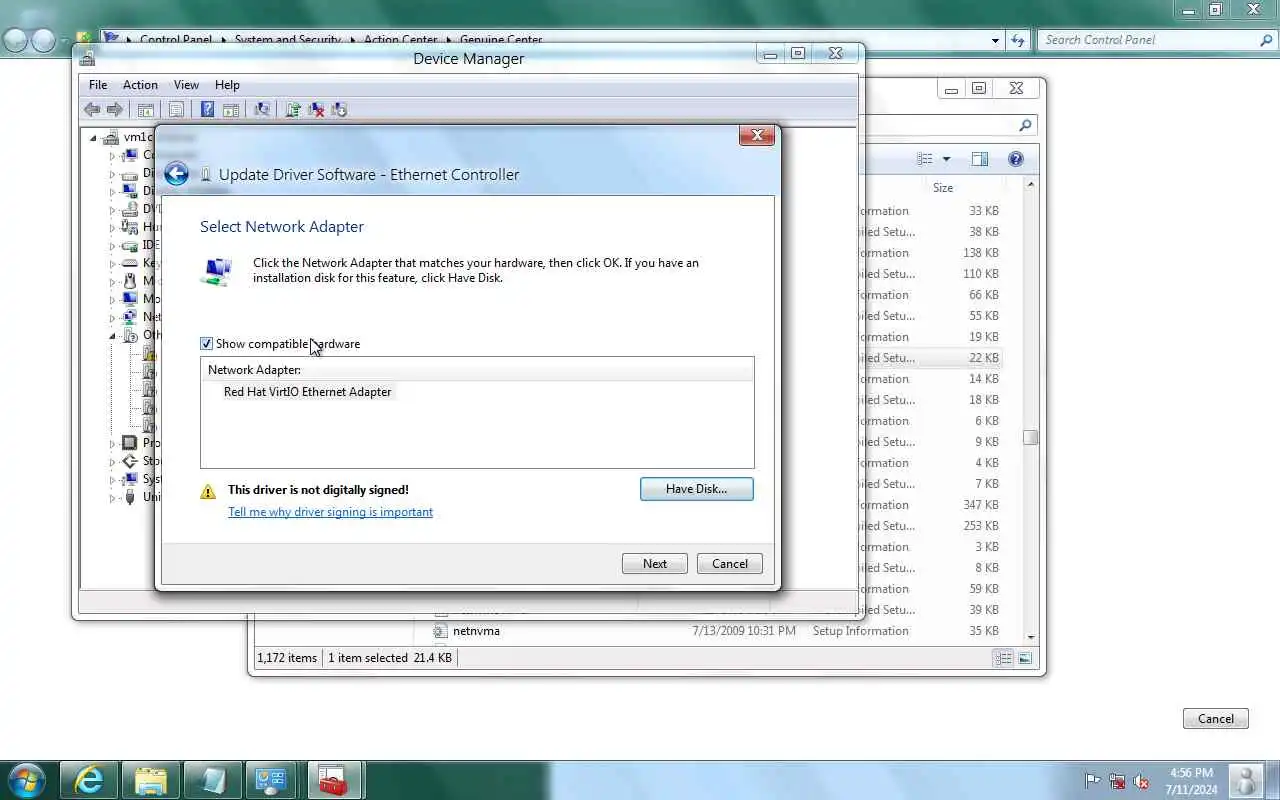This screenshot has height=800, width=1280.
Task: Click the System and Security breadcrumb
Action: click(x=287, y=40)
